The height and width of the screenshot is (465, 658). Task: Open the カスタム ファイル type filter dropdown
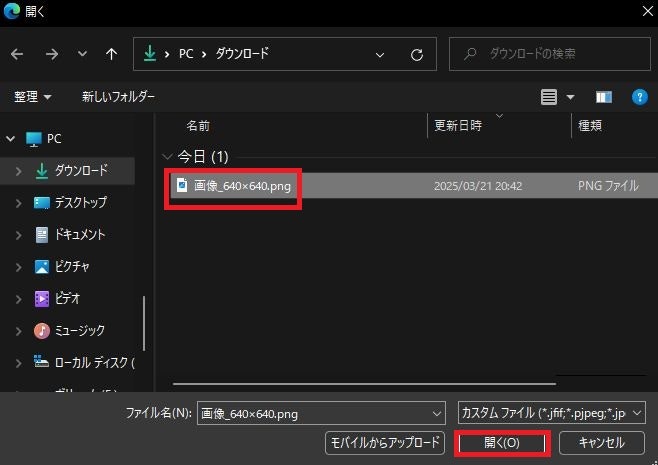tap(552, 413)
